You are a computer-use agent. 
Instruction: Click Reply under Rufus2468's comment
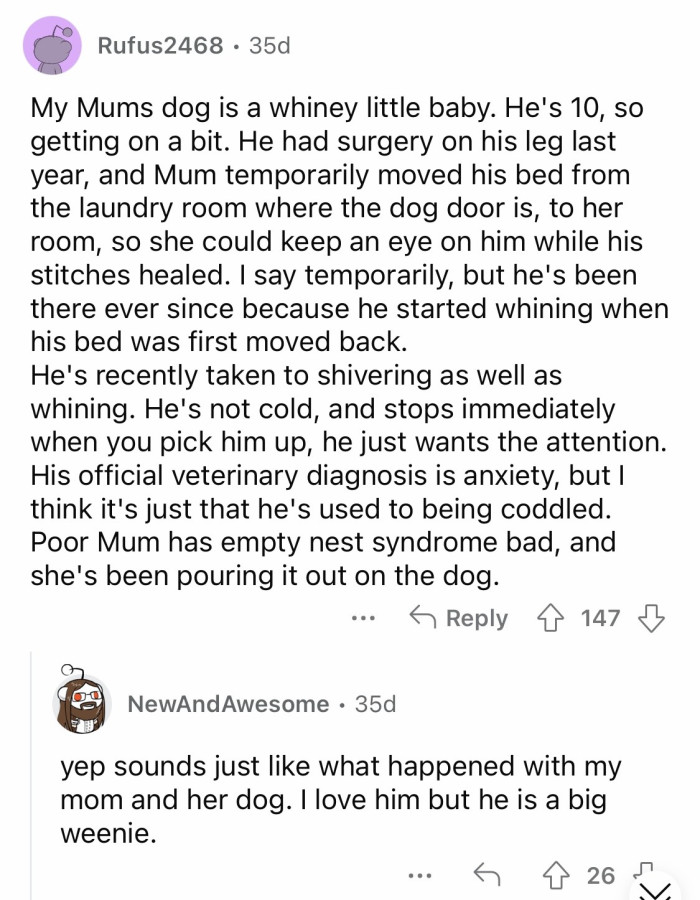459,618
